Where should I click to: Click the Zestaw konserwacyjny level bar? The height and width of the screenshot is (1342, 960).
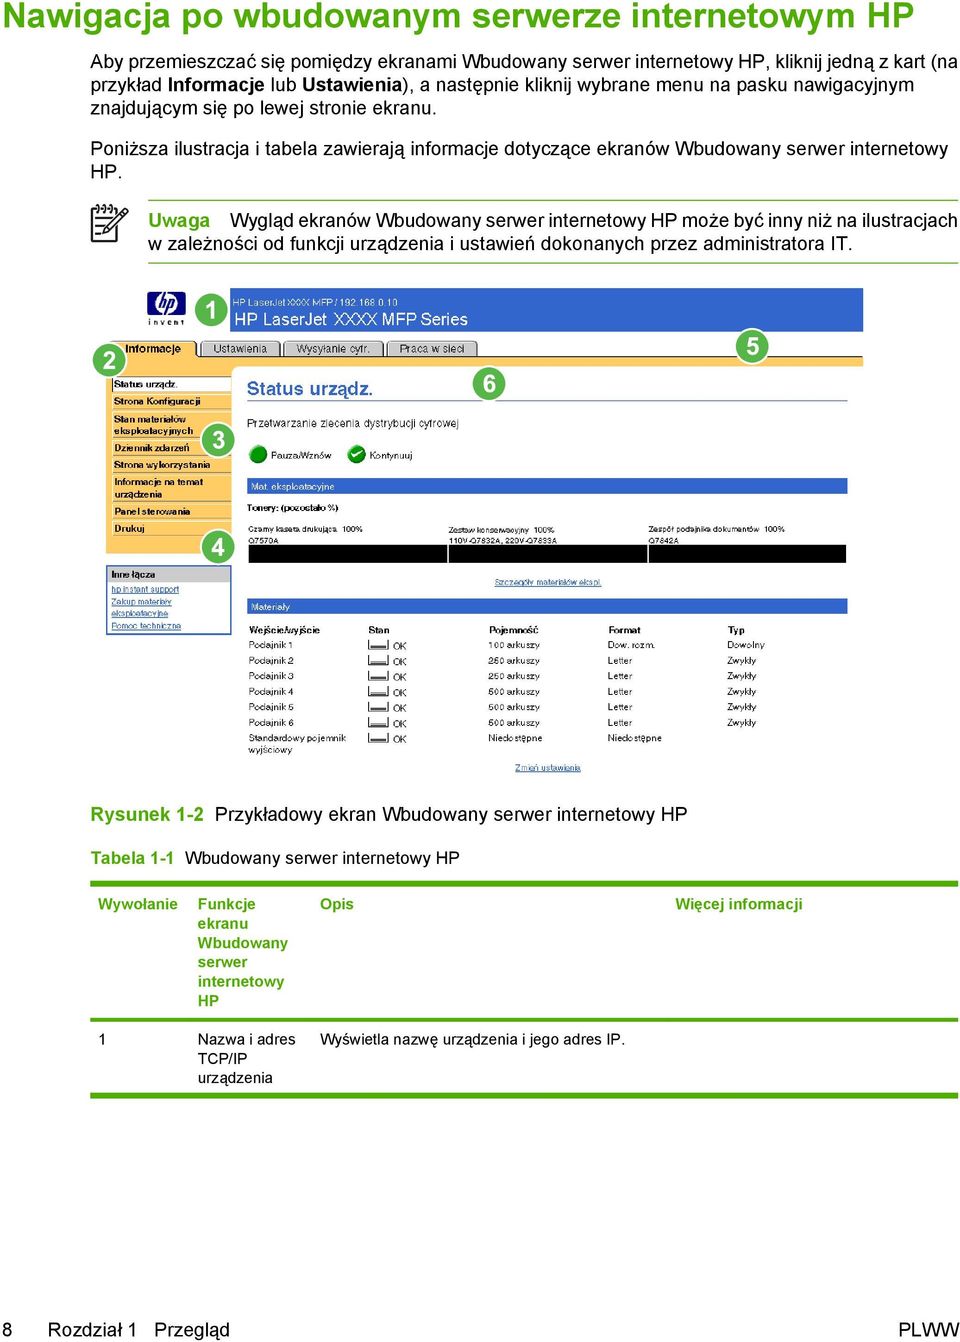point(546,554)
